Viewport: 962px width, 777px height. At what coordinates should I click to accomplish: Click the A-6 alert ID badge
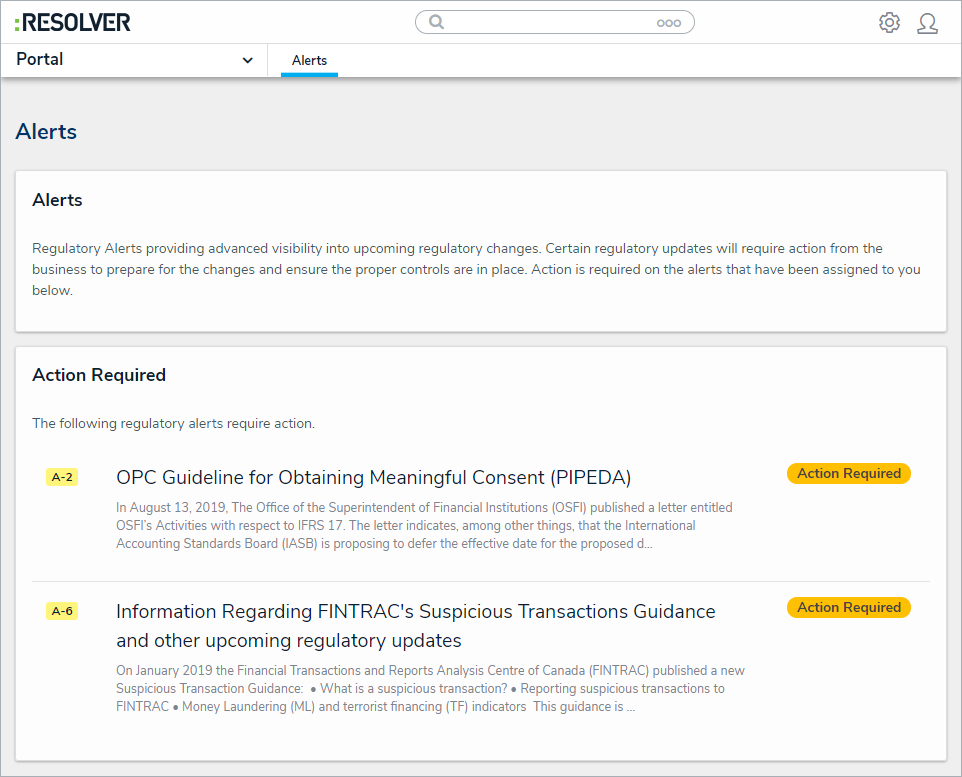[x=62, y=611]
